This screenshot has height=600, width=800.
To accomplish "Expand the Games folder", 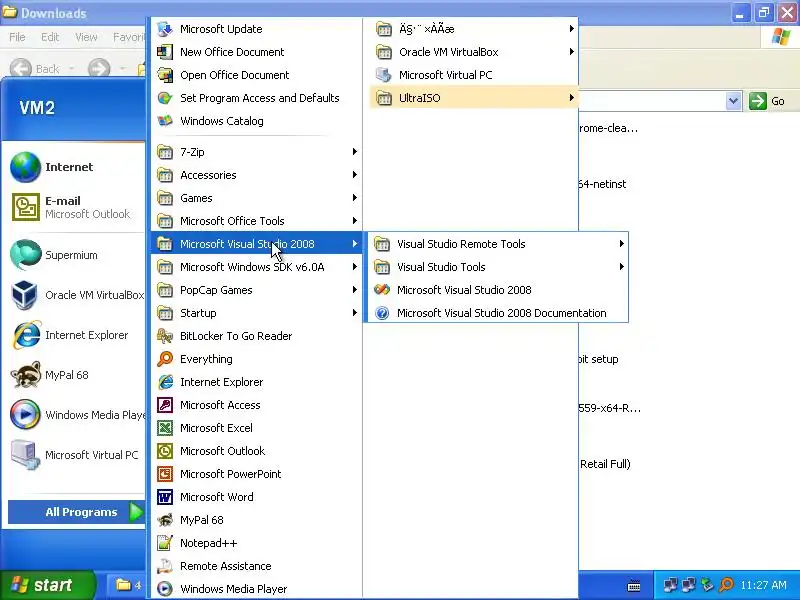I will (x=257, y=197).
